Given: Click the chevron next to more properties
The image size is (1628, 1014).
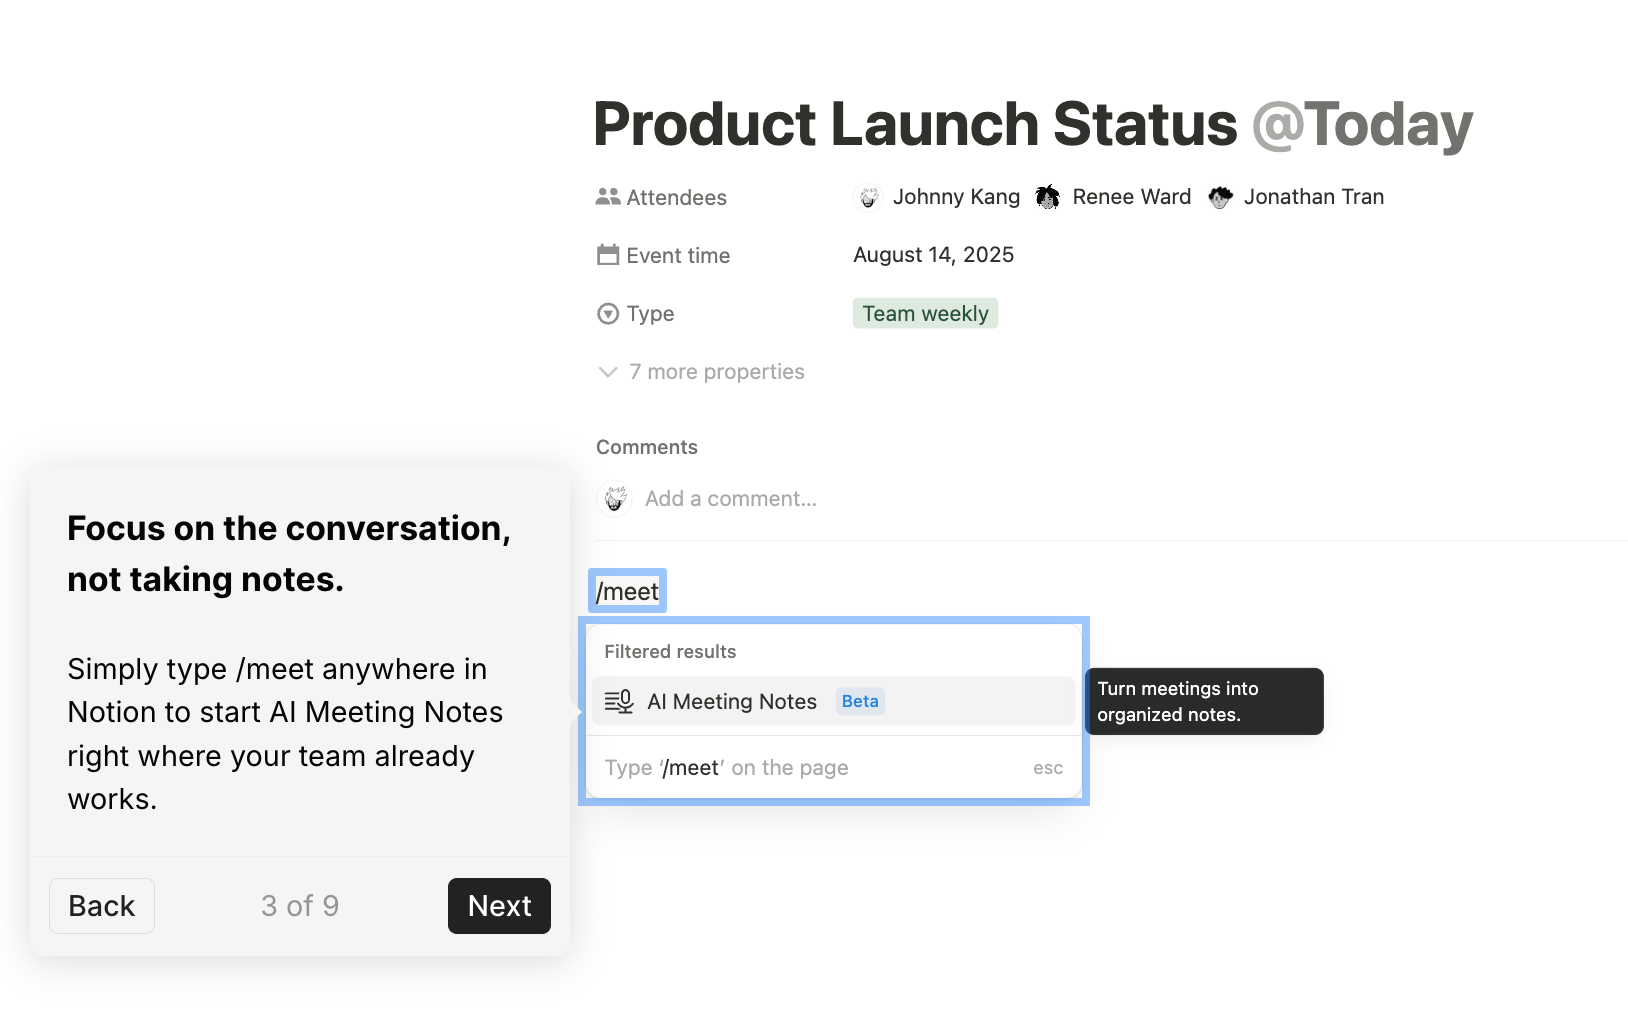Looking at the screenshot, I should [608, 372].
